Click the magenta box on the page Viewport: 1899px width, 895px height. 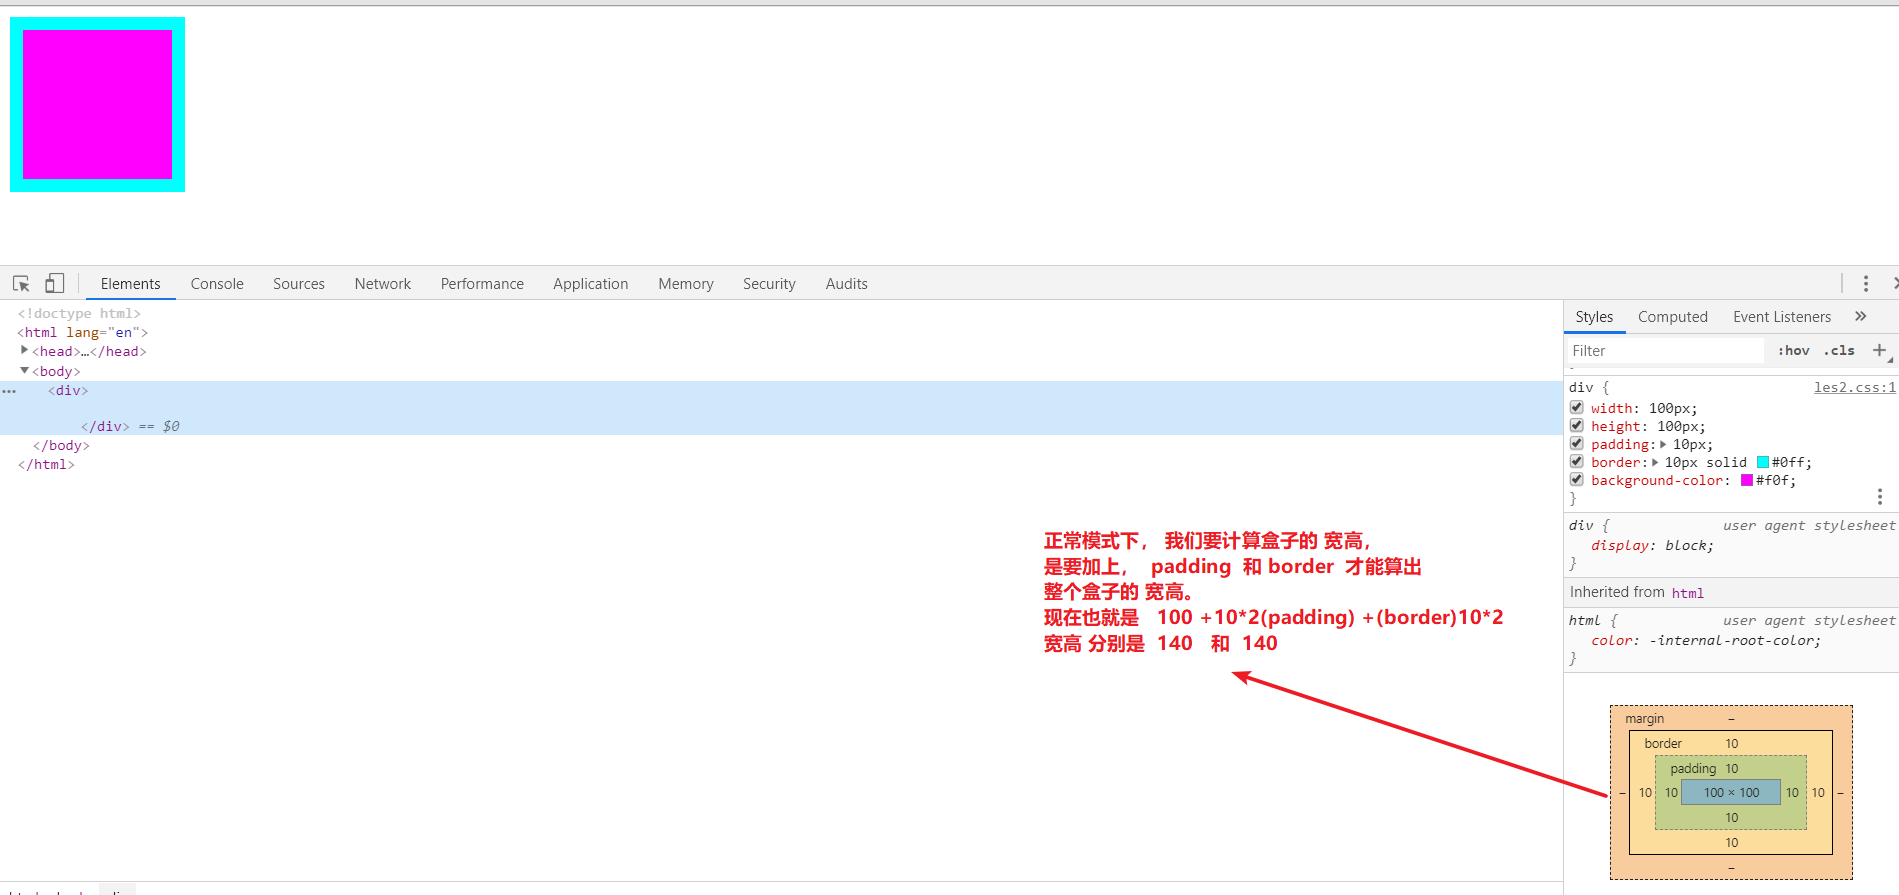point(97,104)
